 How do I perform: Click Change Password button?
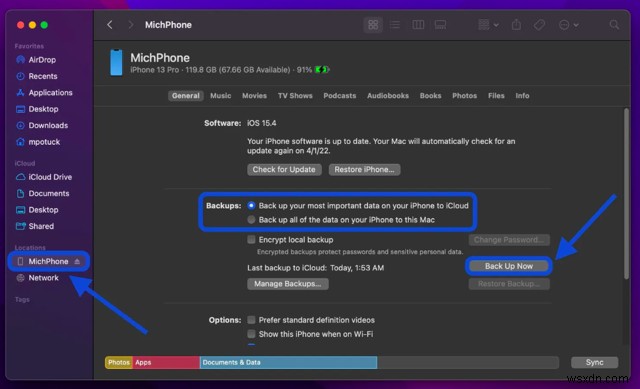509,240
